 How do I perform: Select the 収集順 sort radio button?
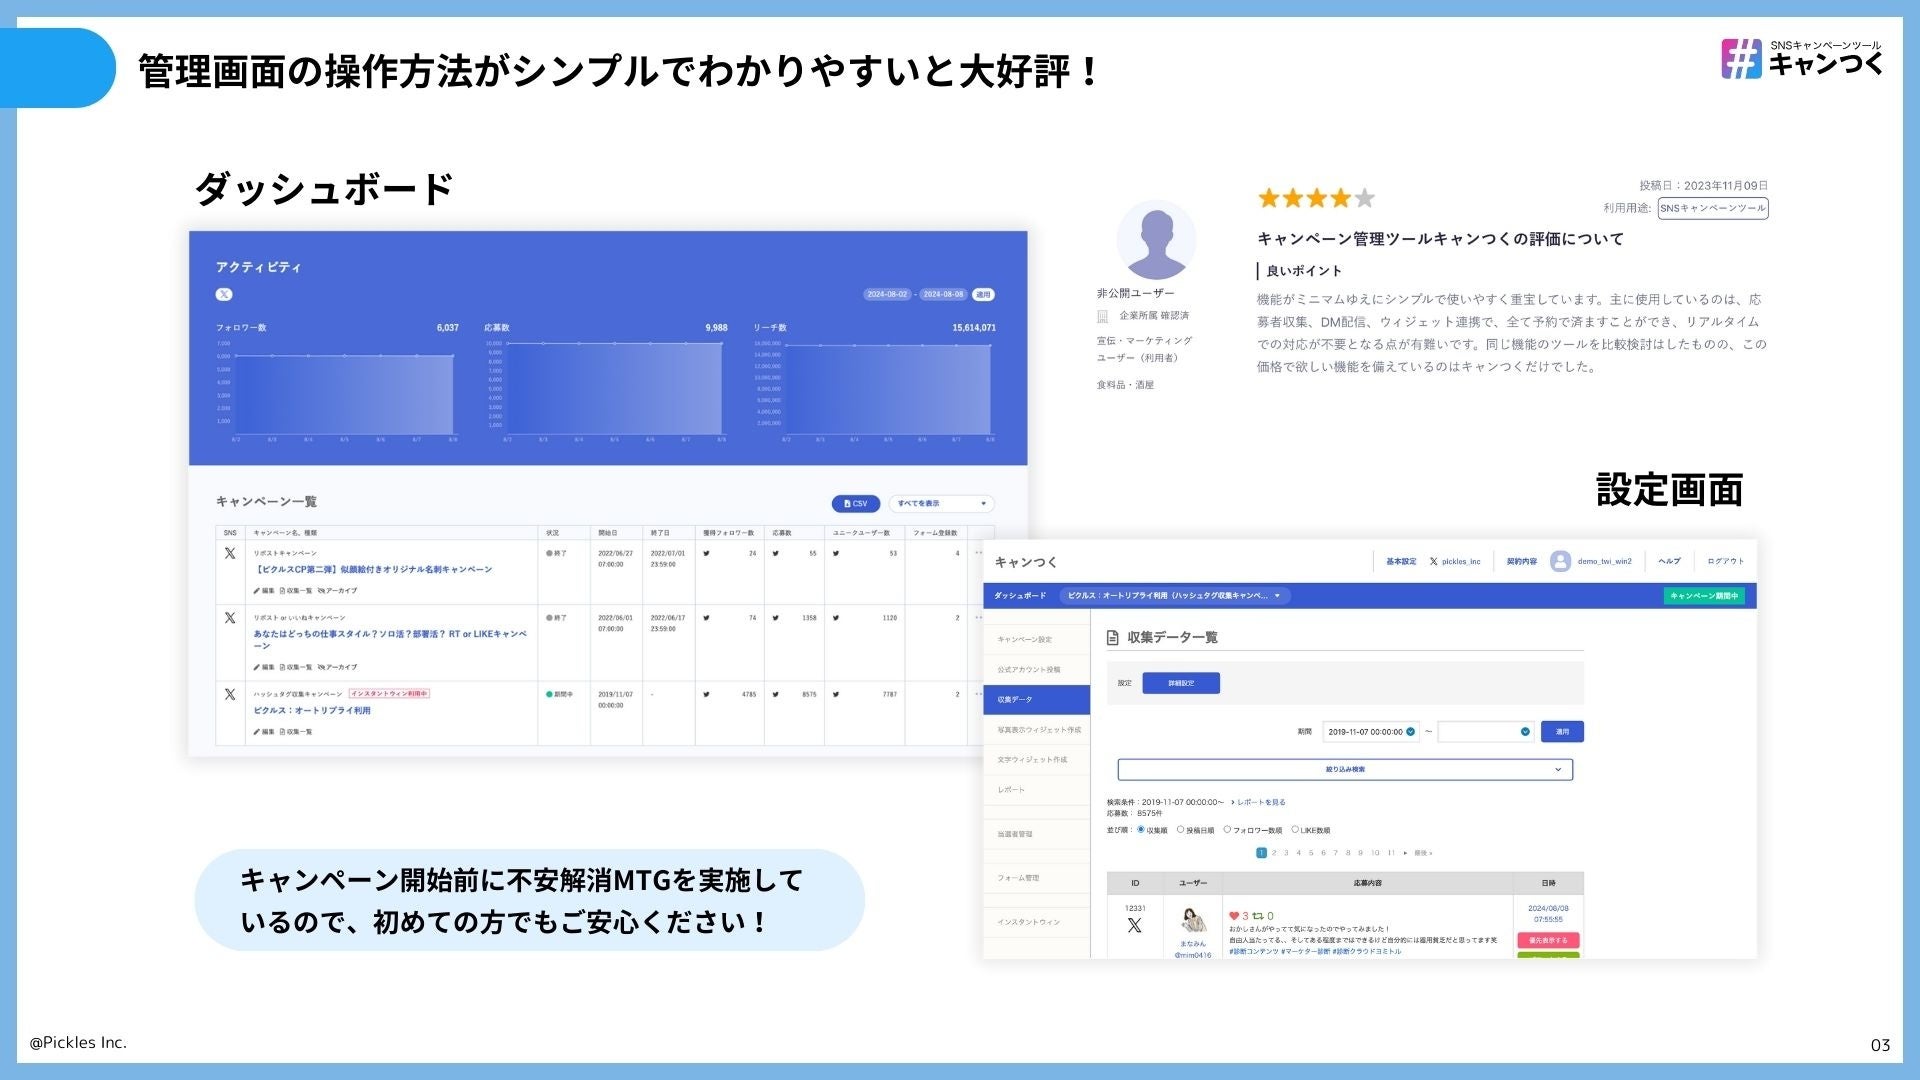1141,830
